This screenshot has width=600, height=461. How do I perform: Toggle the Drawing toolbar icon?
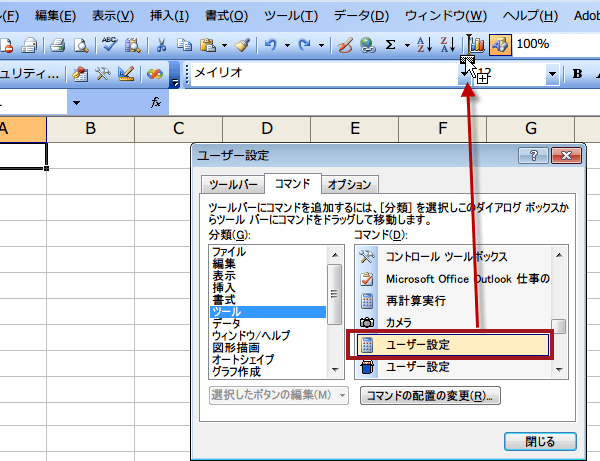click(500, 45)
